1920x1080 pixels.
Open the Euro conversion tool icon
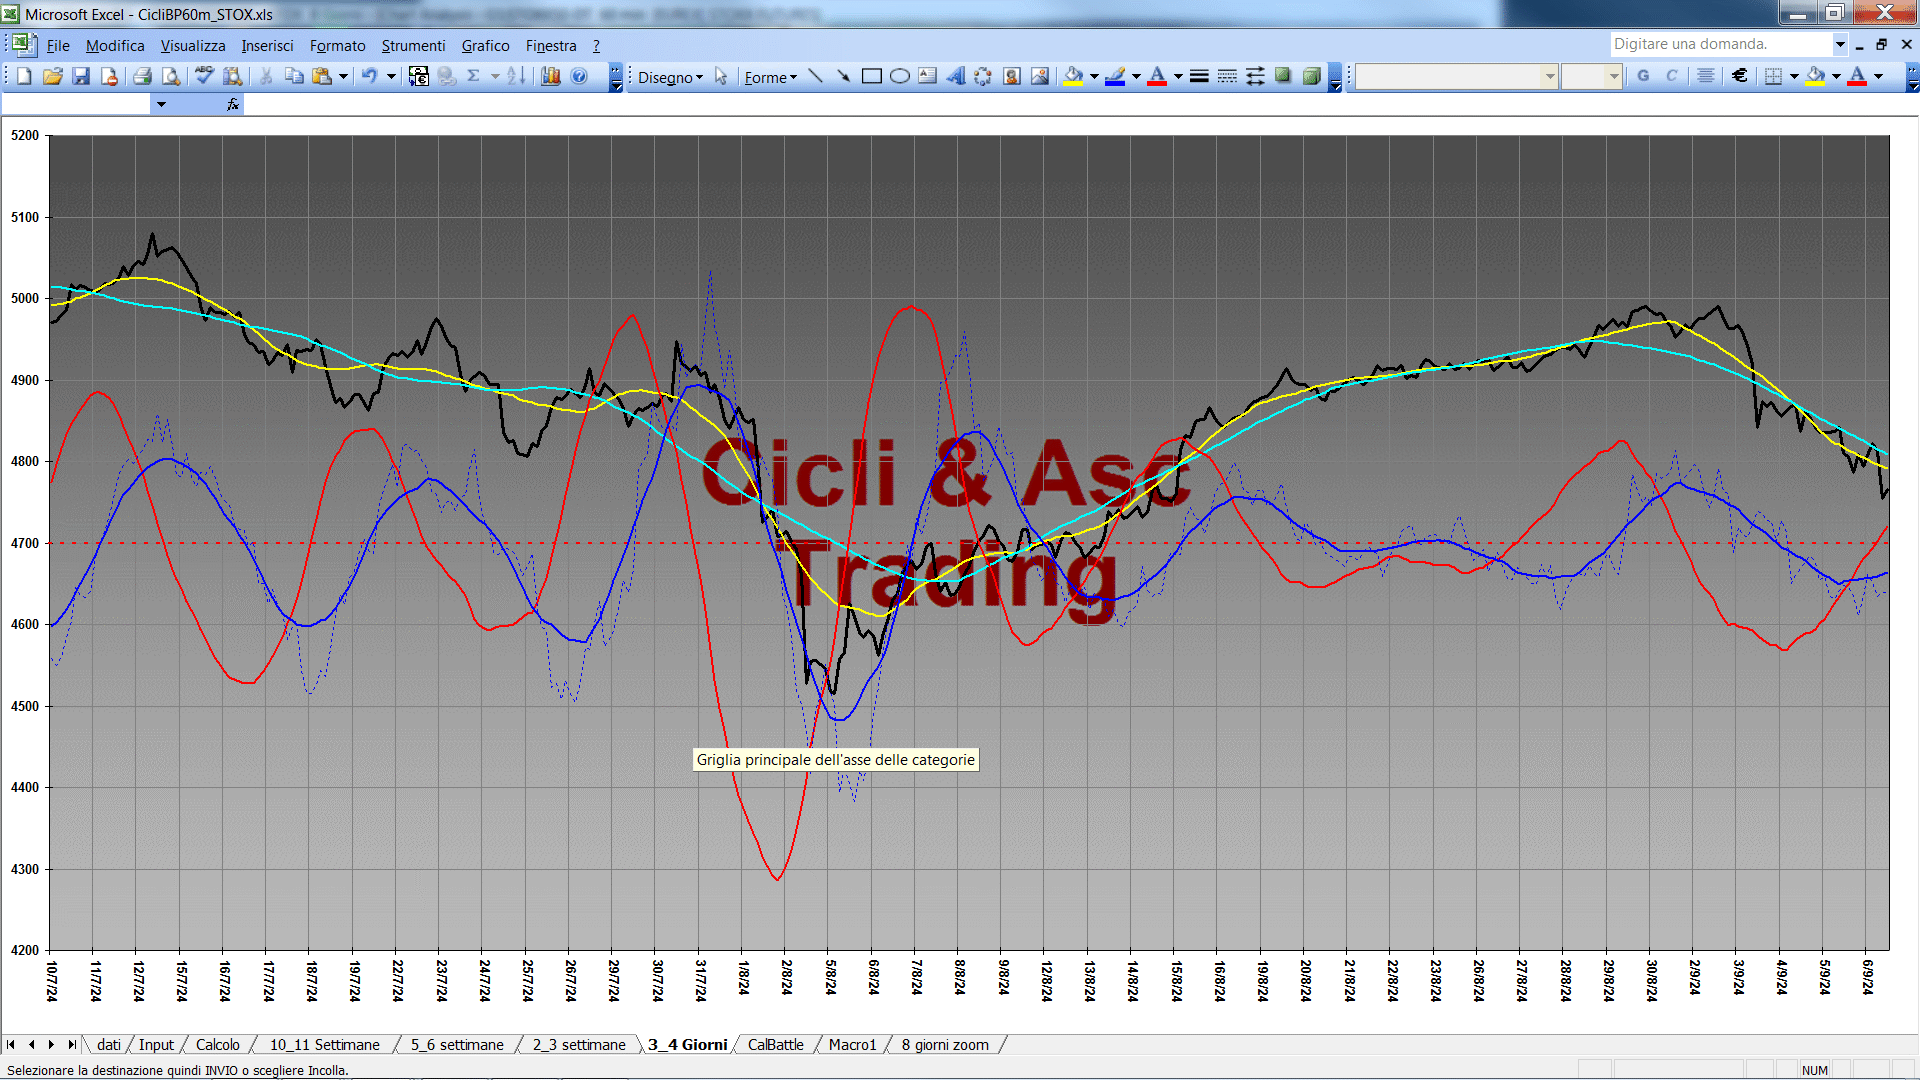coord(419,76)
